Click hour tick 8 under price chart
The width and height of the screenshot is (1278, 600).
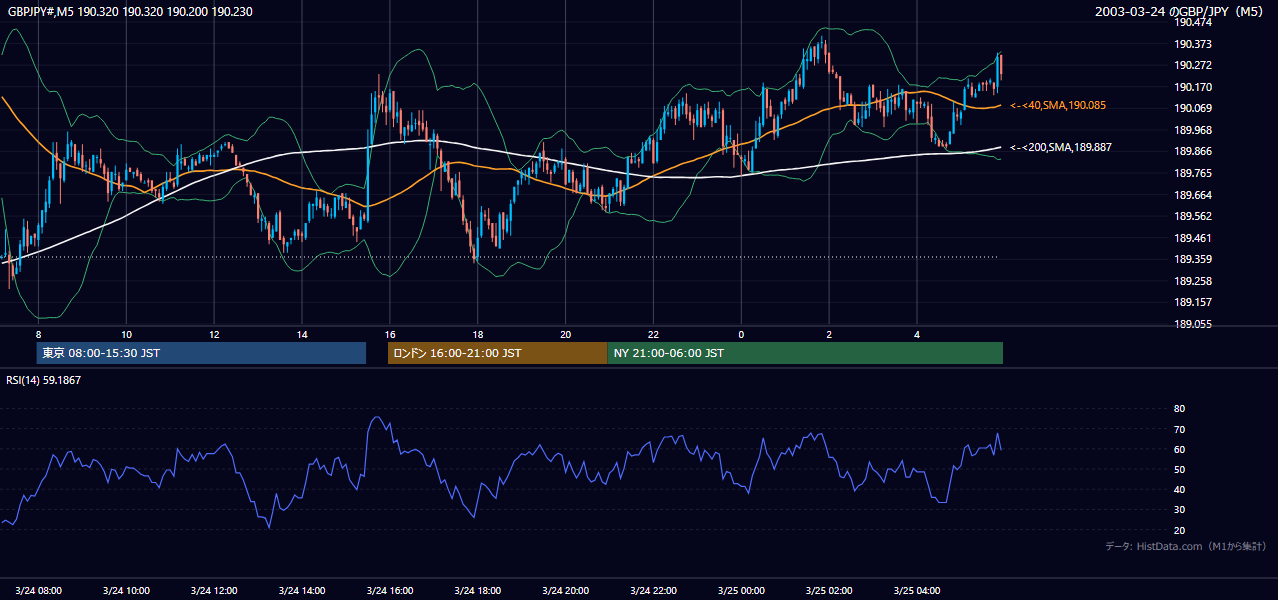coord(38,334)
